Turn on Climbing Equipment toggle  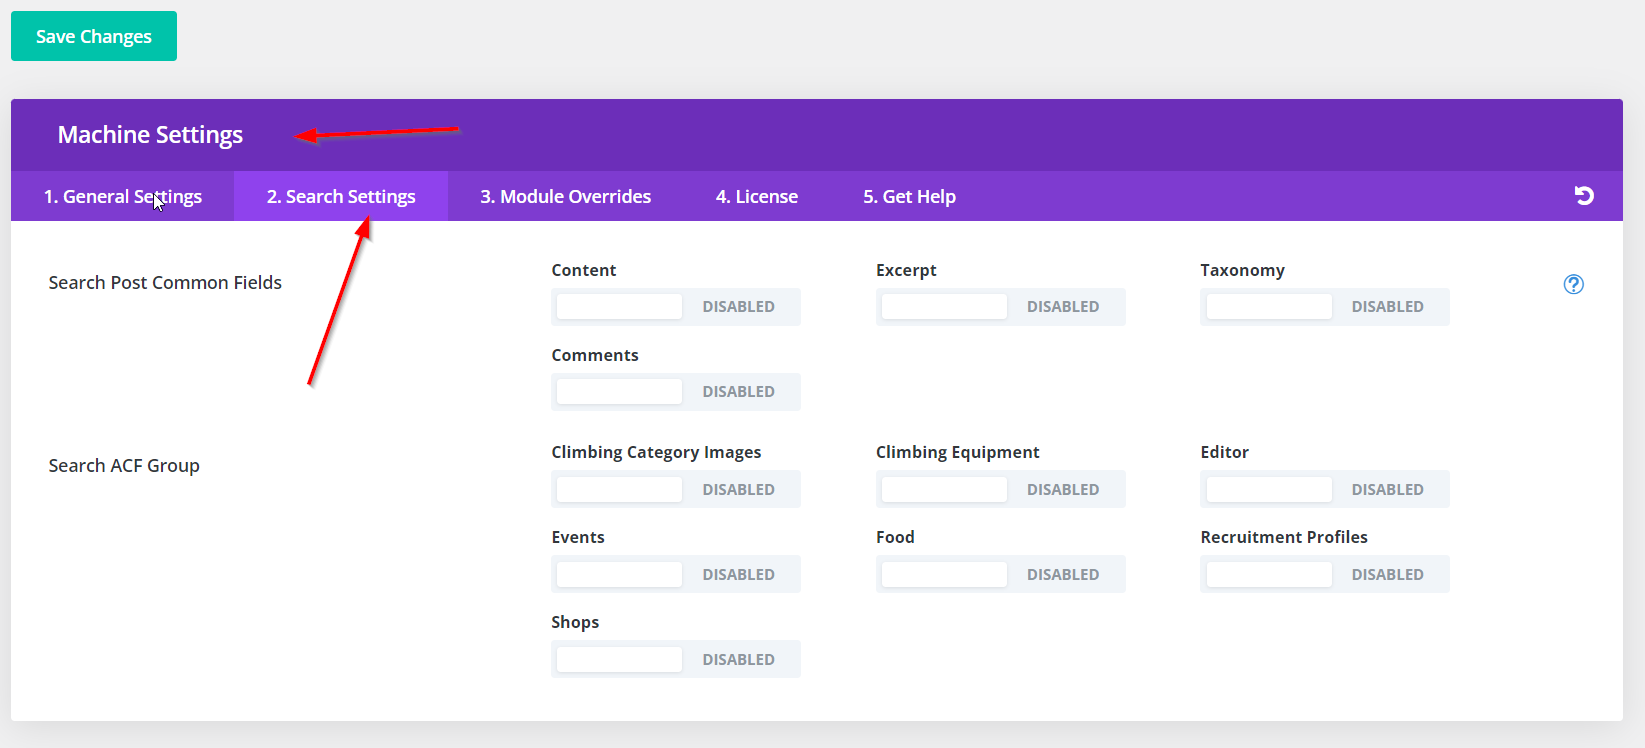1000,490
